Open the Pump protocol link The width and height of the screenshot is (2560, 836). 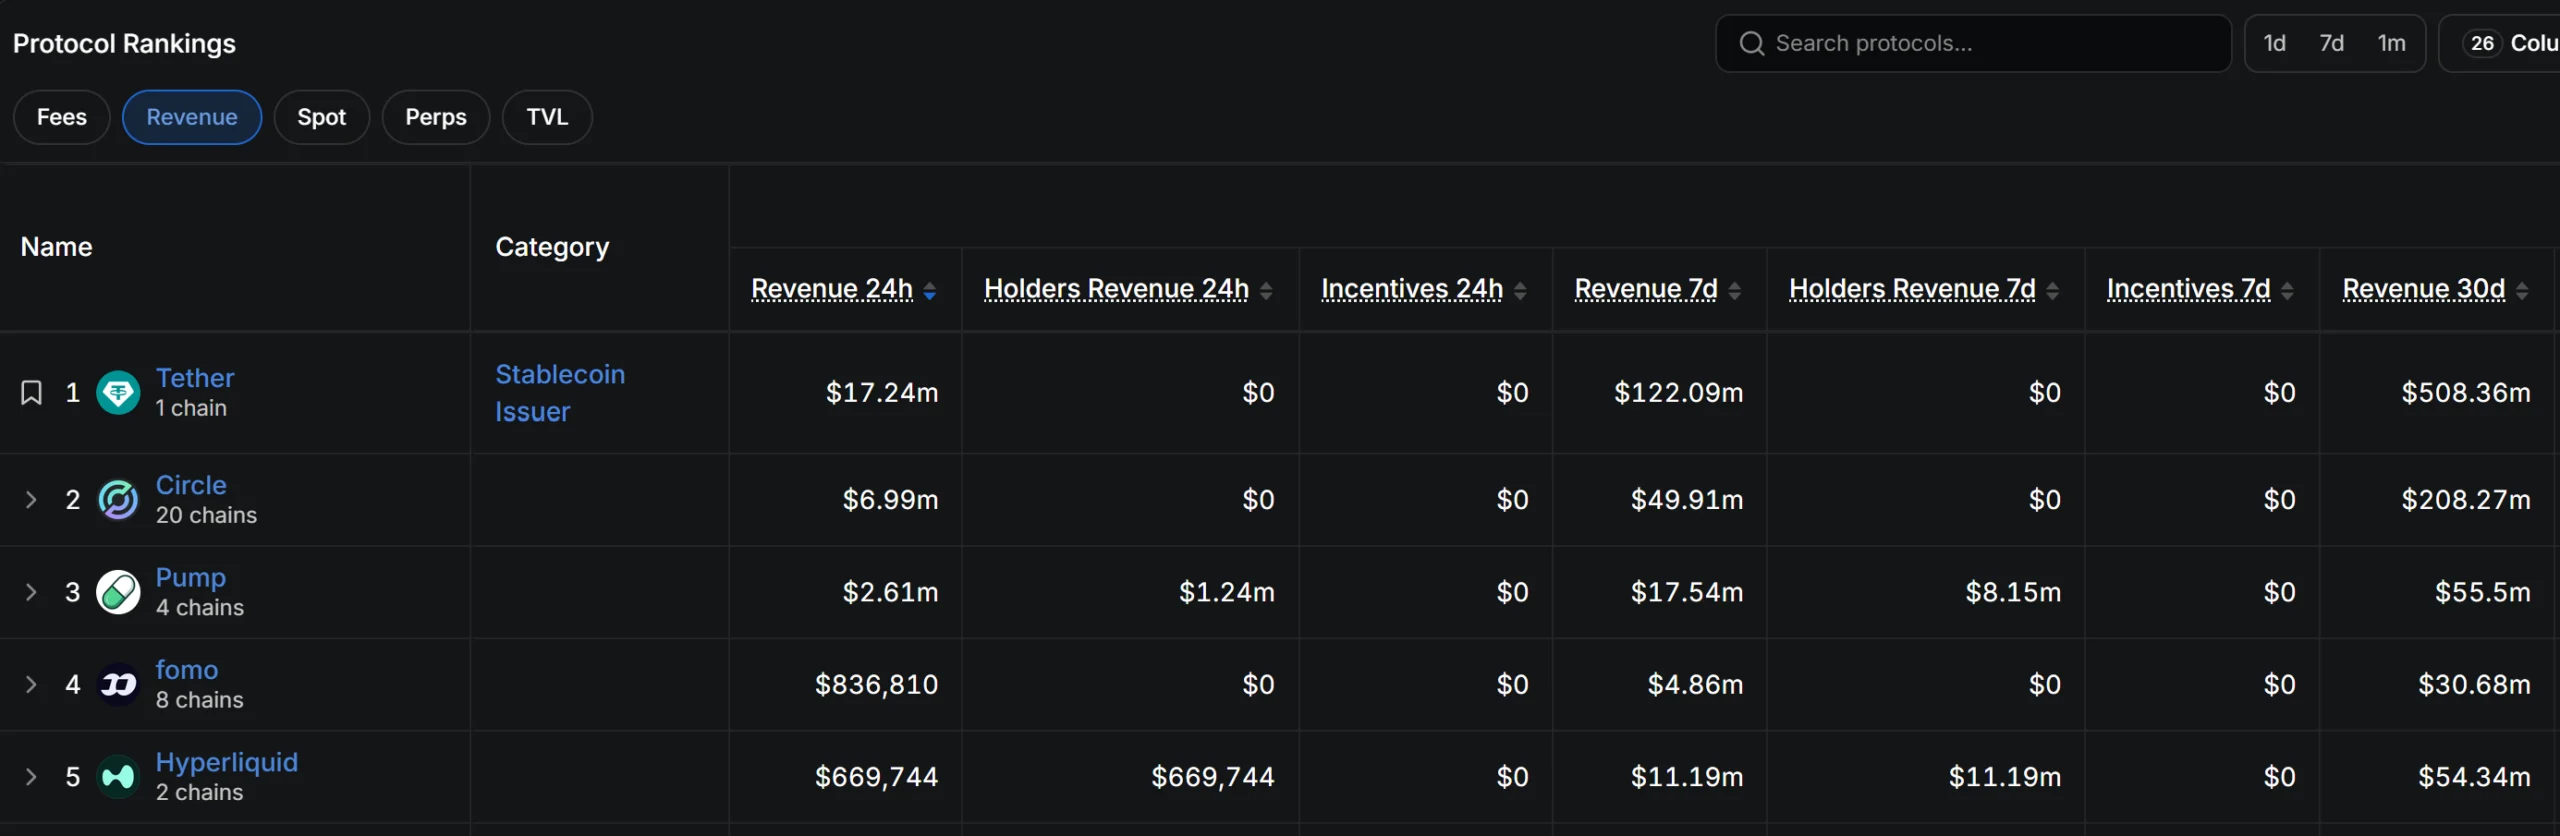click(x=191, y=578)
